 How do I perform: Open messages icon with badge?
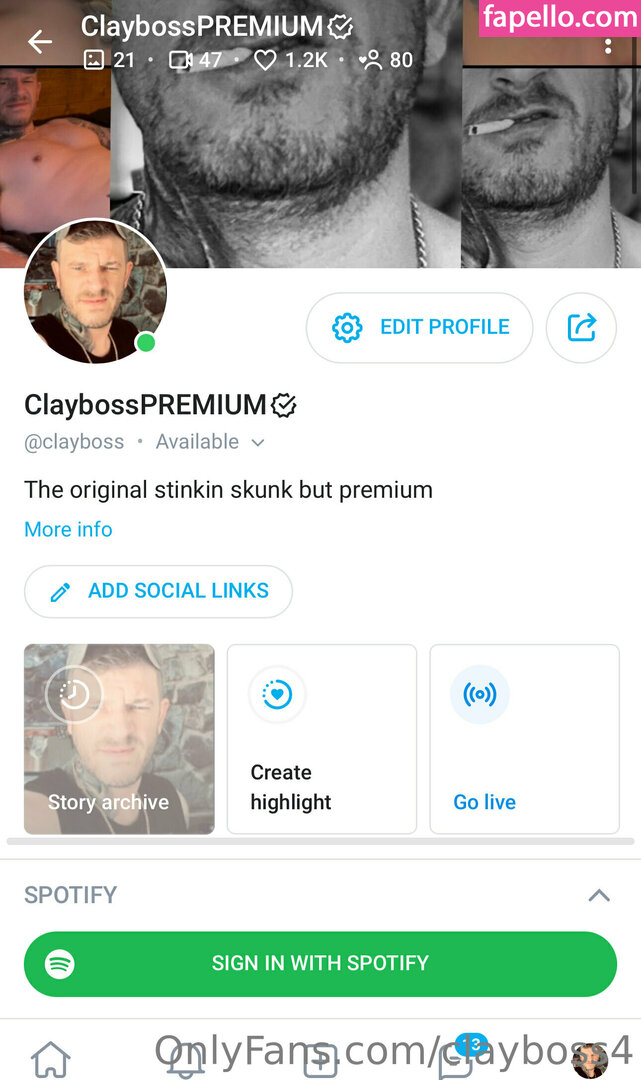[458, 1057]
